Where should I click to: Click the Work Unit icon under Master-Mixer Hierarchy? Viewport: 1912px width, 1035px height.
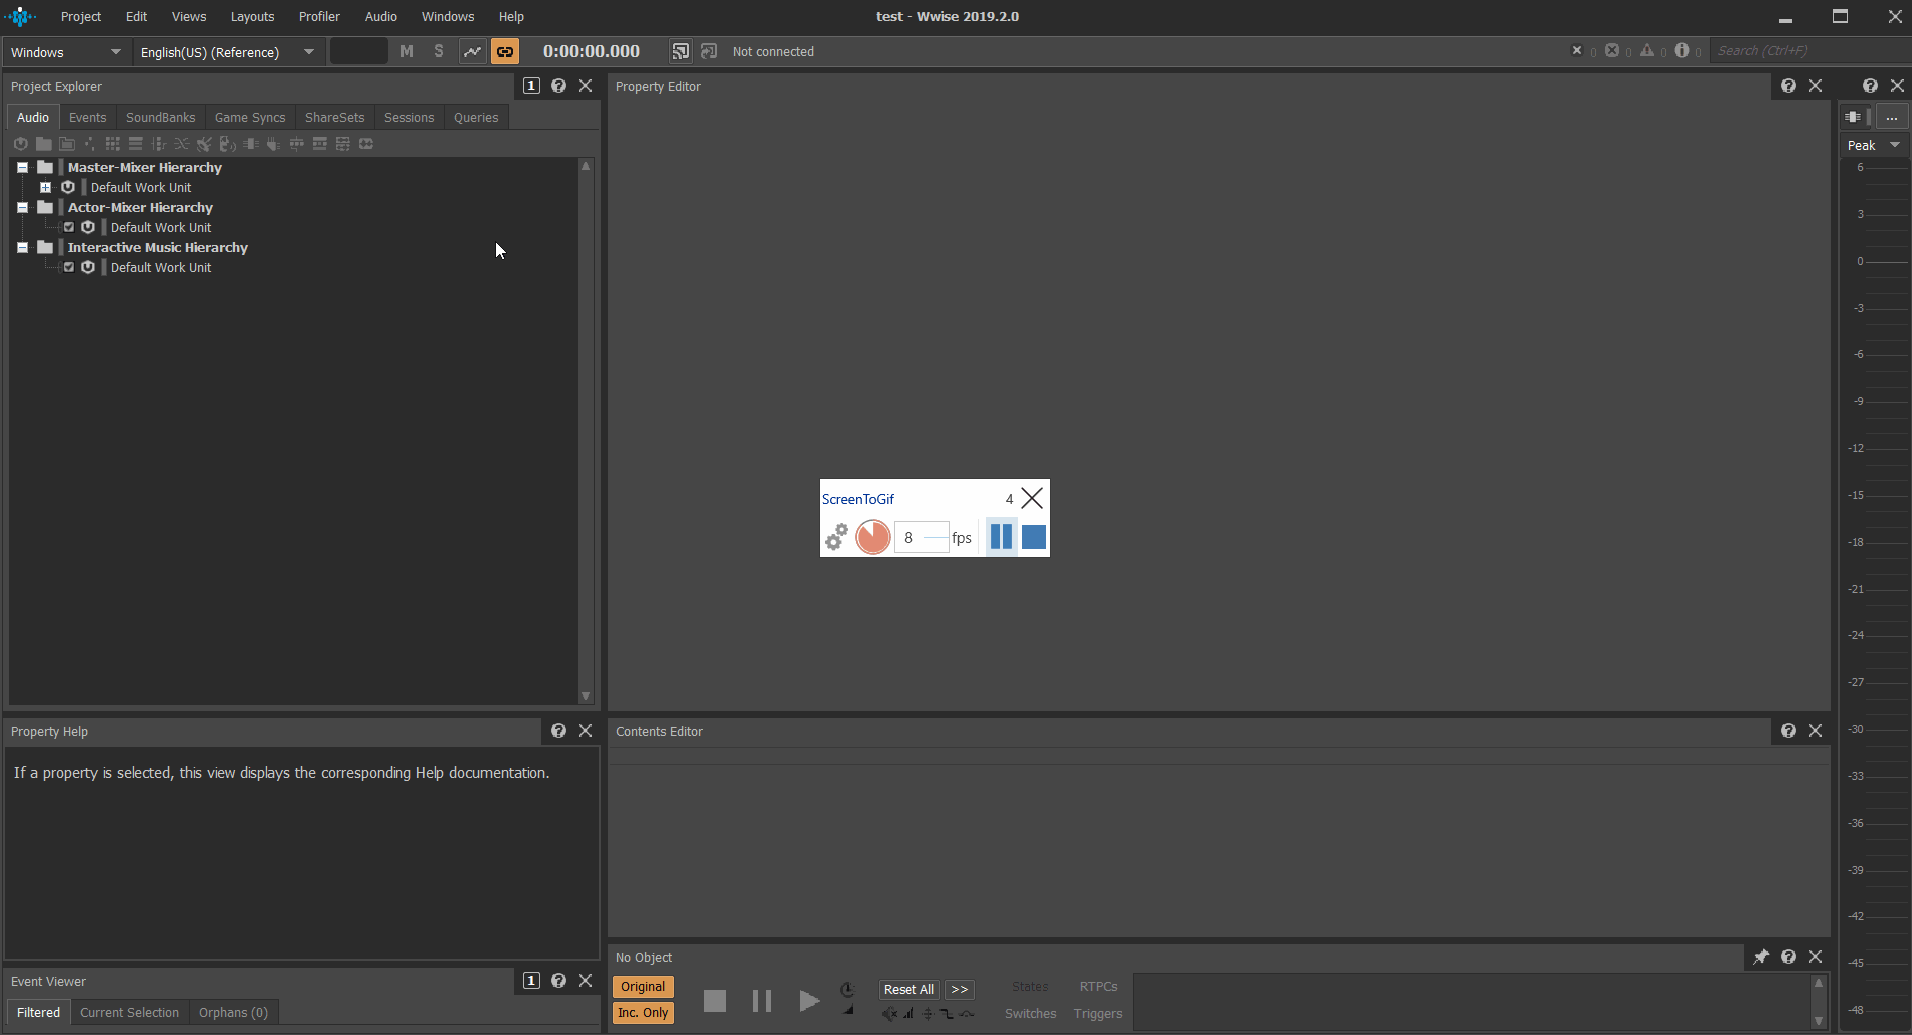68,187
